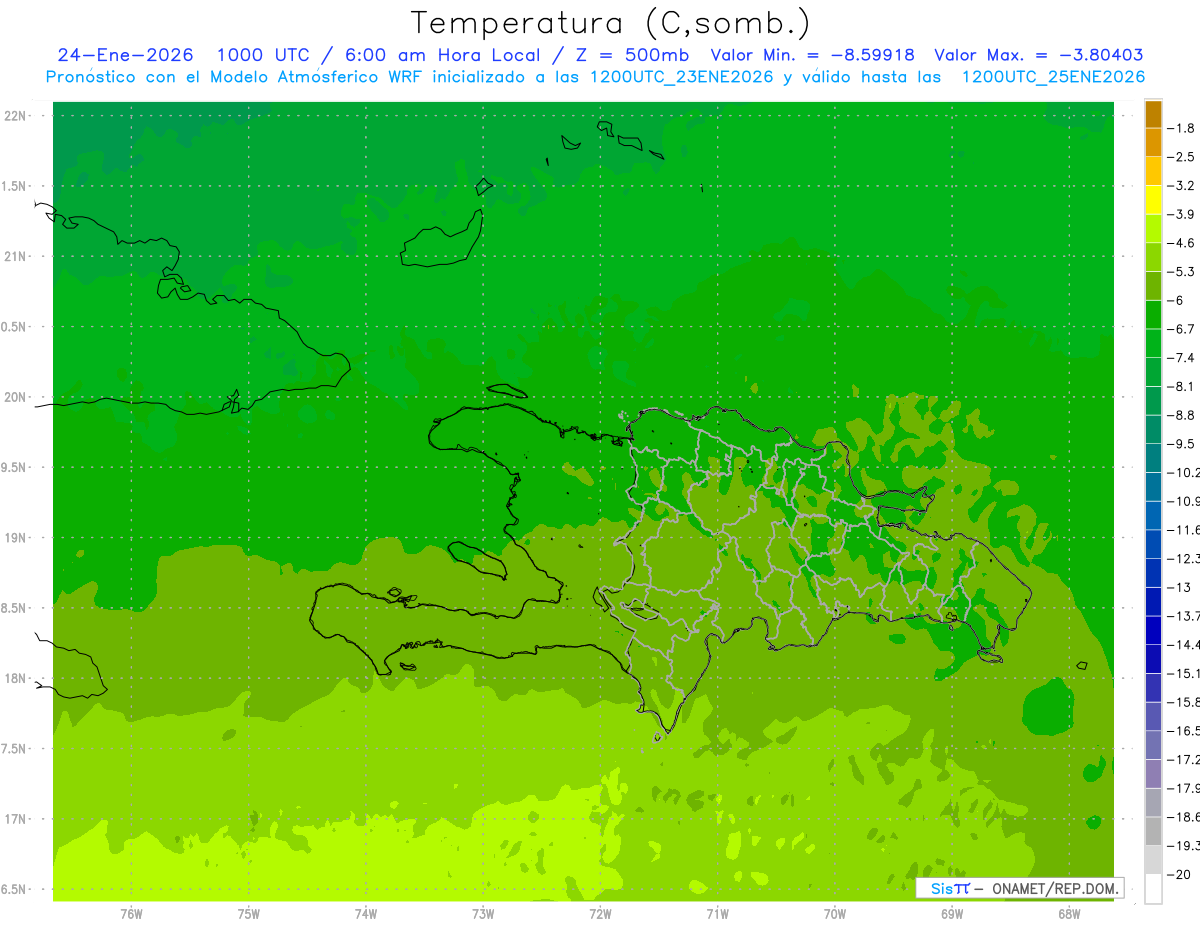
Task: Pick the light gray swatch above -20
Action: tap(1153, 859)
